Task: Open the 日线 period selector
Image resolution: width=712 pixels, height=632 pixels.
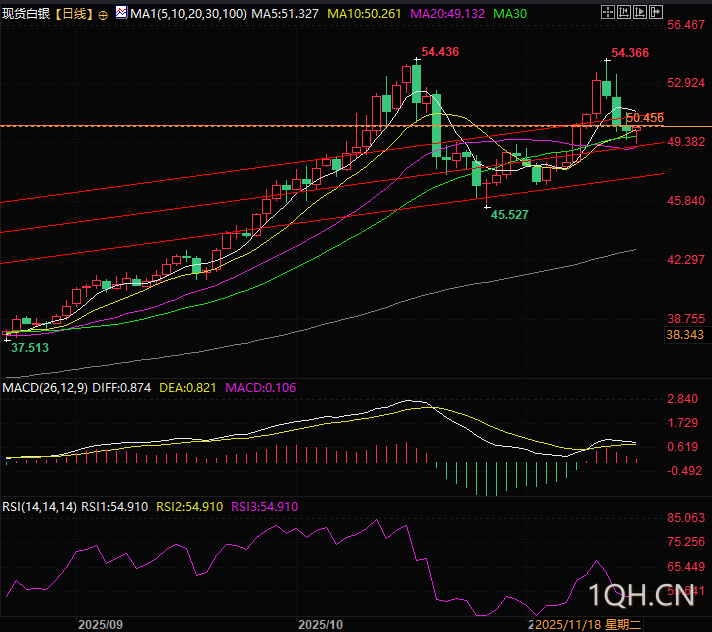Action: (74, 14)
